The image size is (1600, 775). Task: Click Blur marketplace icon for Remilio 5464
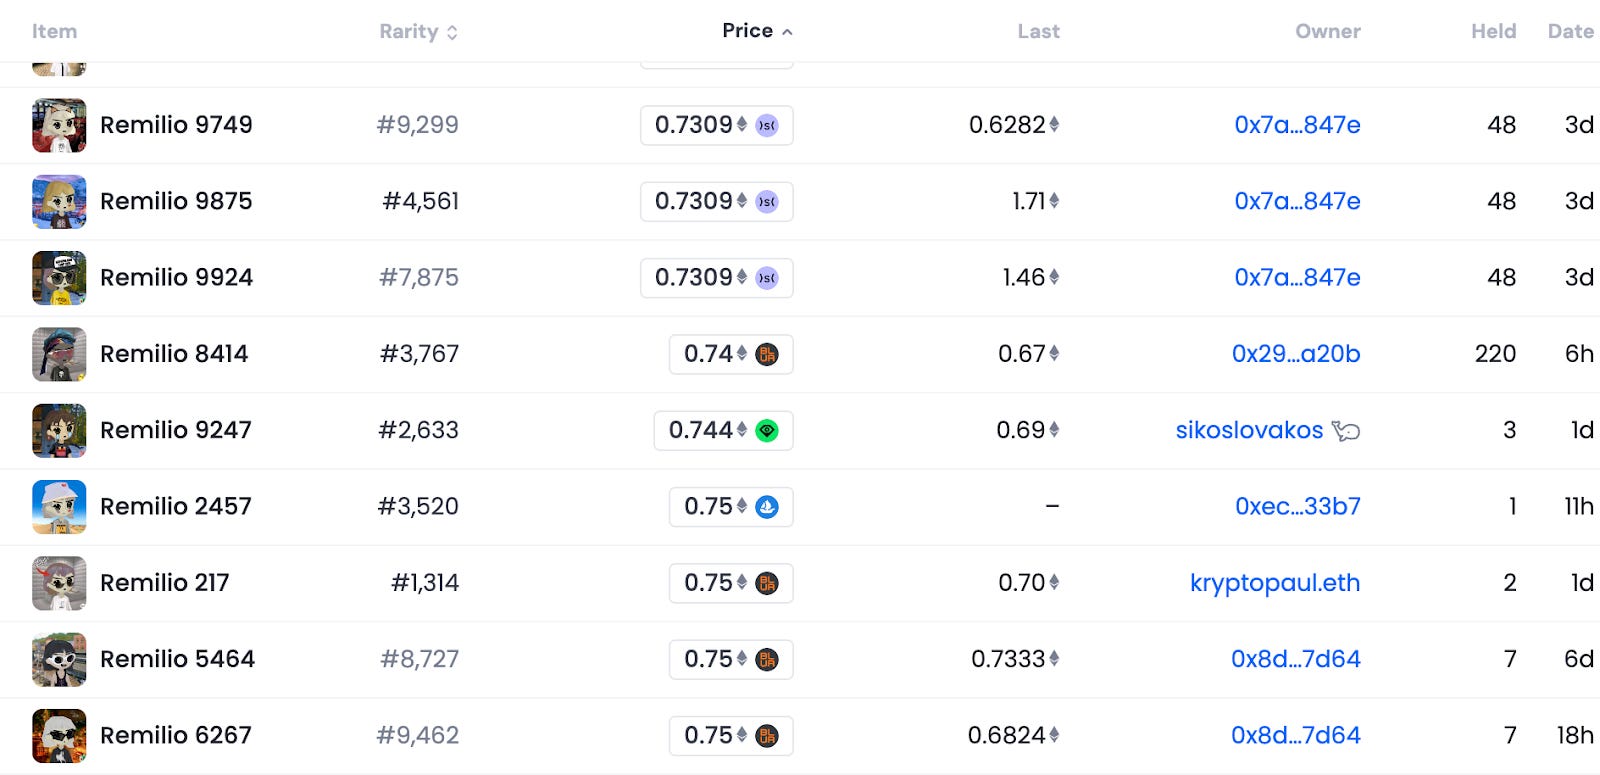(x=767, y=659)
